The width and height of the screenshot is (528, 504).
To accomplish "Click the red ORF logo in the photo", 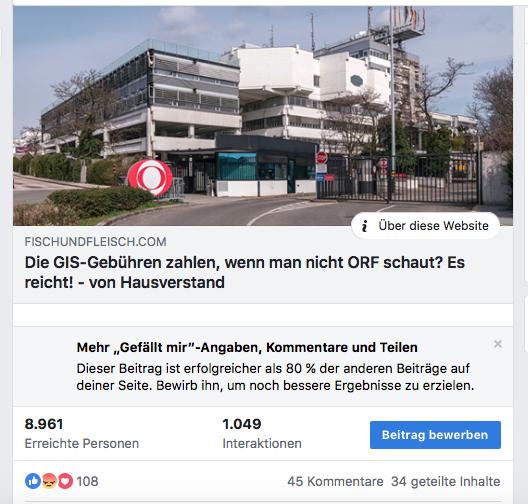I will 150,177.
